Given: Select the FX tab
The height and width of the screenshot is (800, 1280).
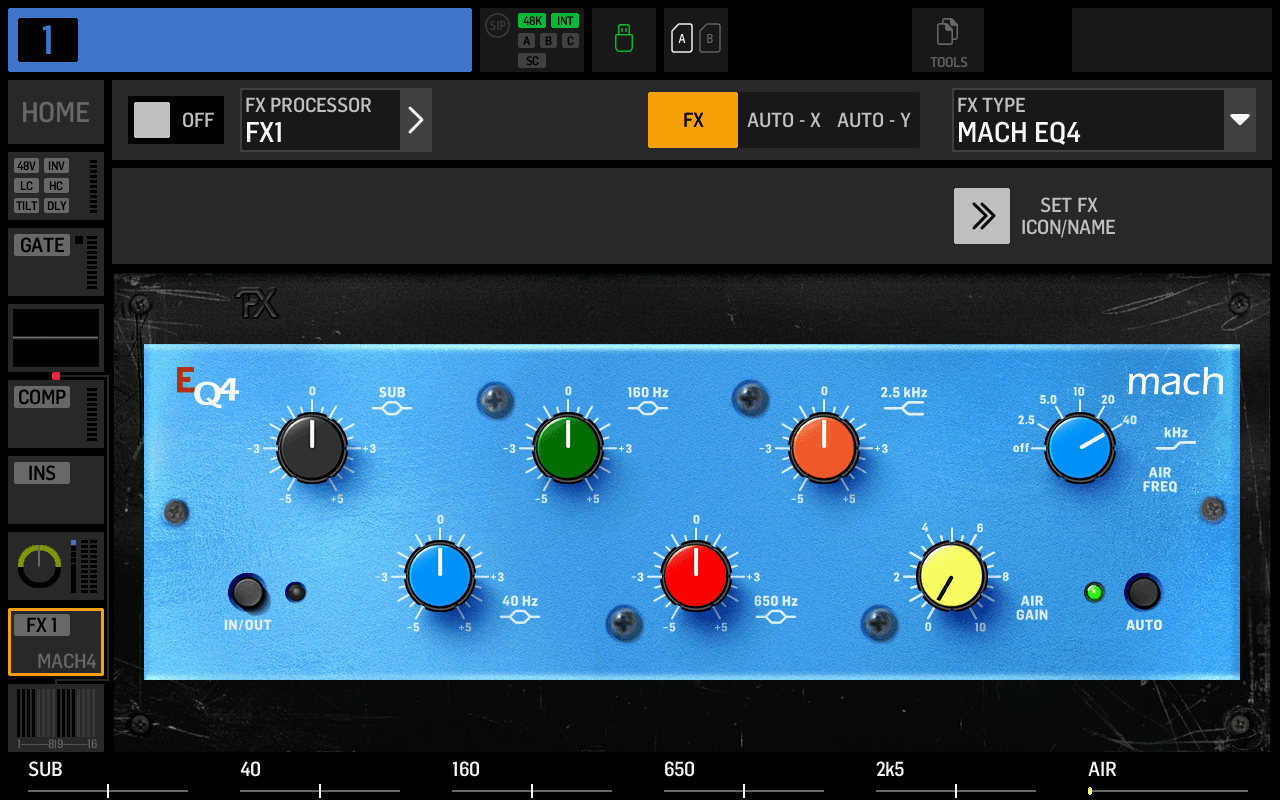Looking at the screenshot, I should [x=693, y=120].
